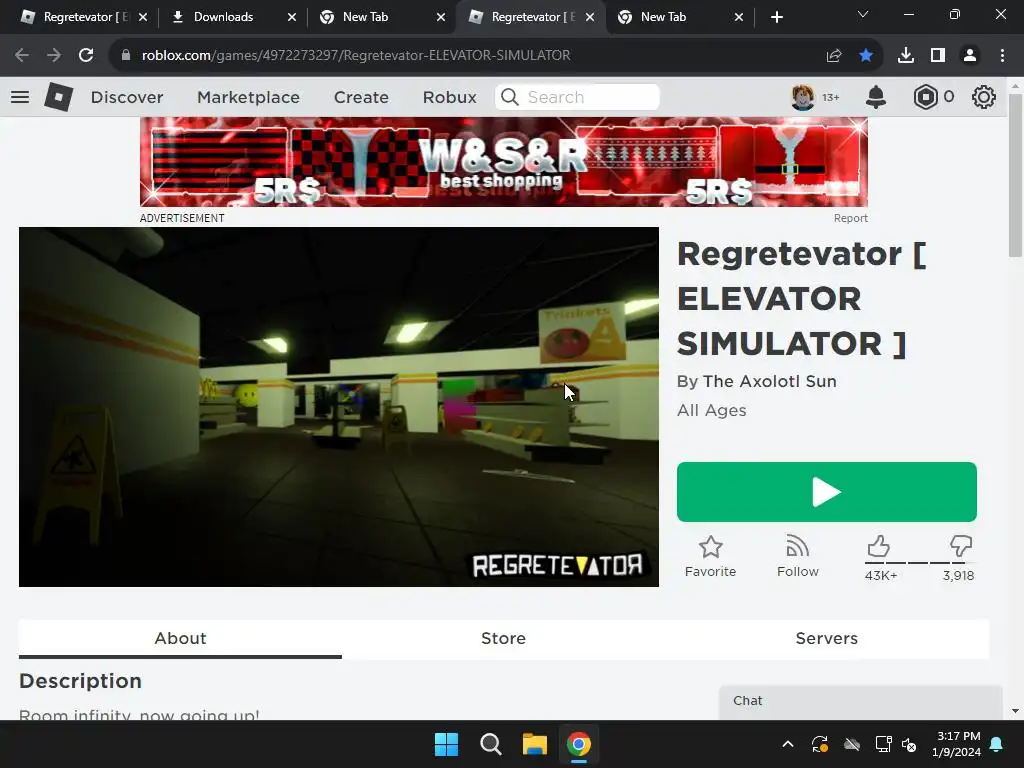Click the Chrome taskbar icon
1024x768 pixels.
(579, 744)
